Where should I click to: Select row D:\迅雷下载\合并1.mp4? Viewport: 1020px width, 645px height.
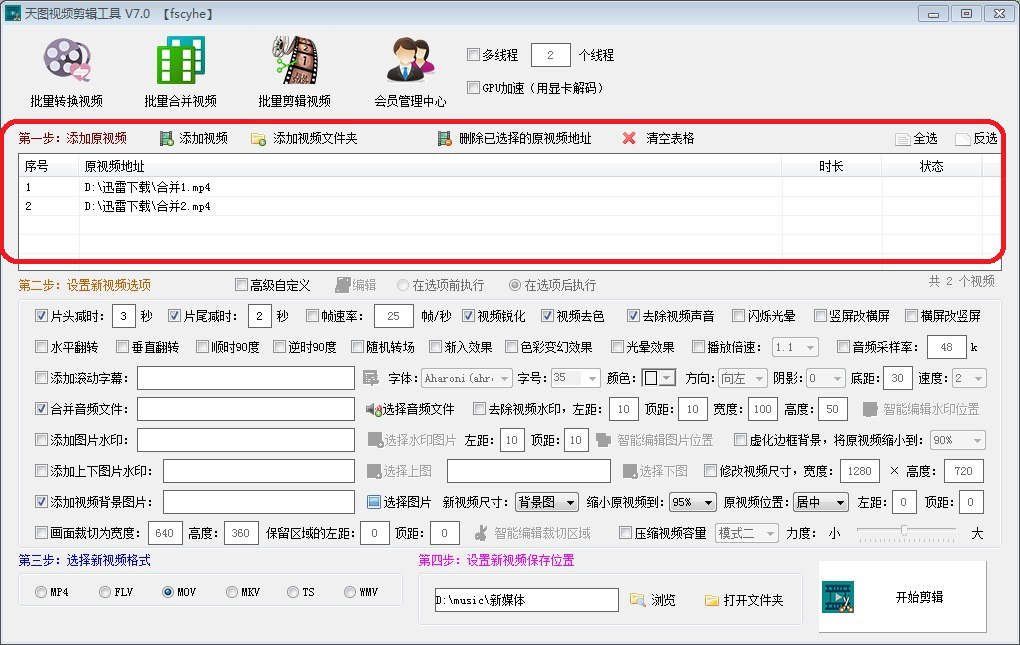tap(510, 187)
